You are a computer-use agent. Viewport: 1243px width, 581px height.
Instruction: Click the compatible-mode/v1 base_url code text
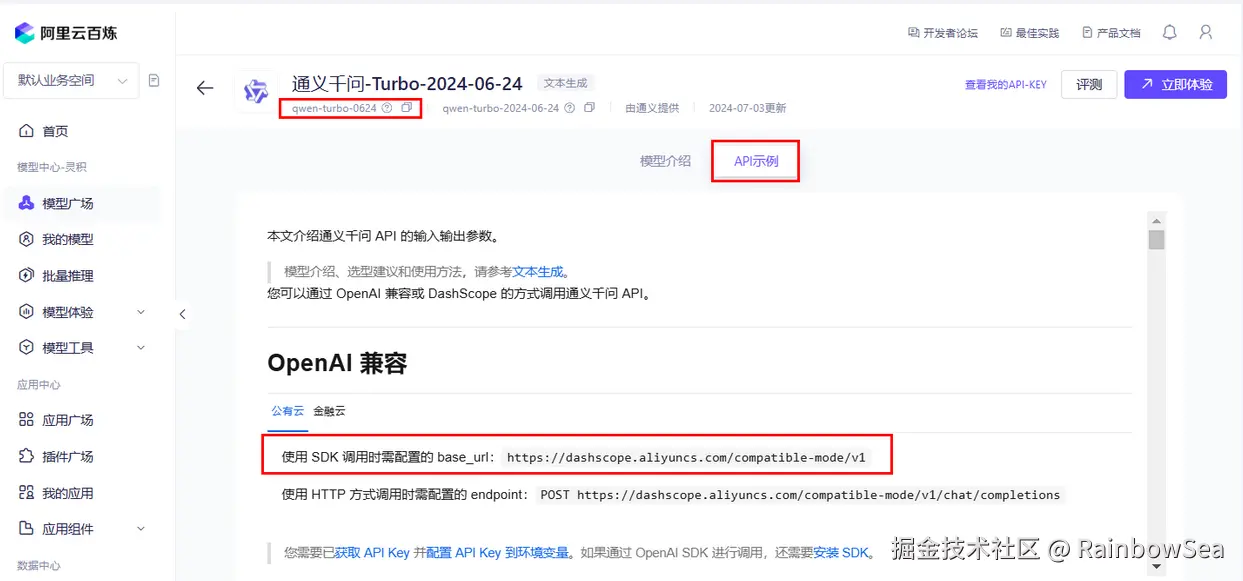click(686, 458)
